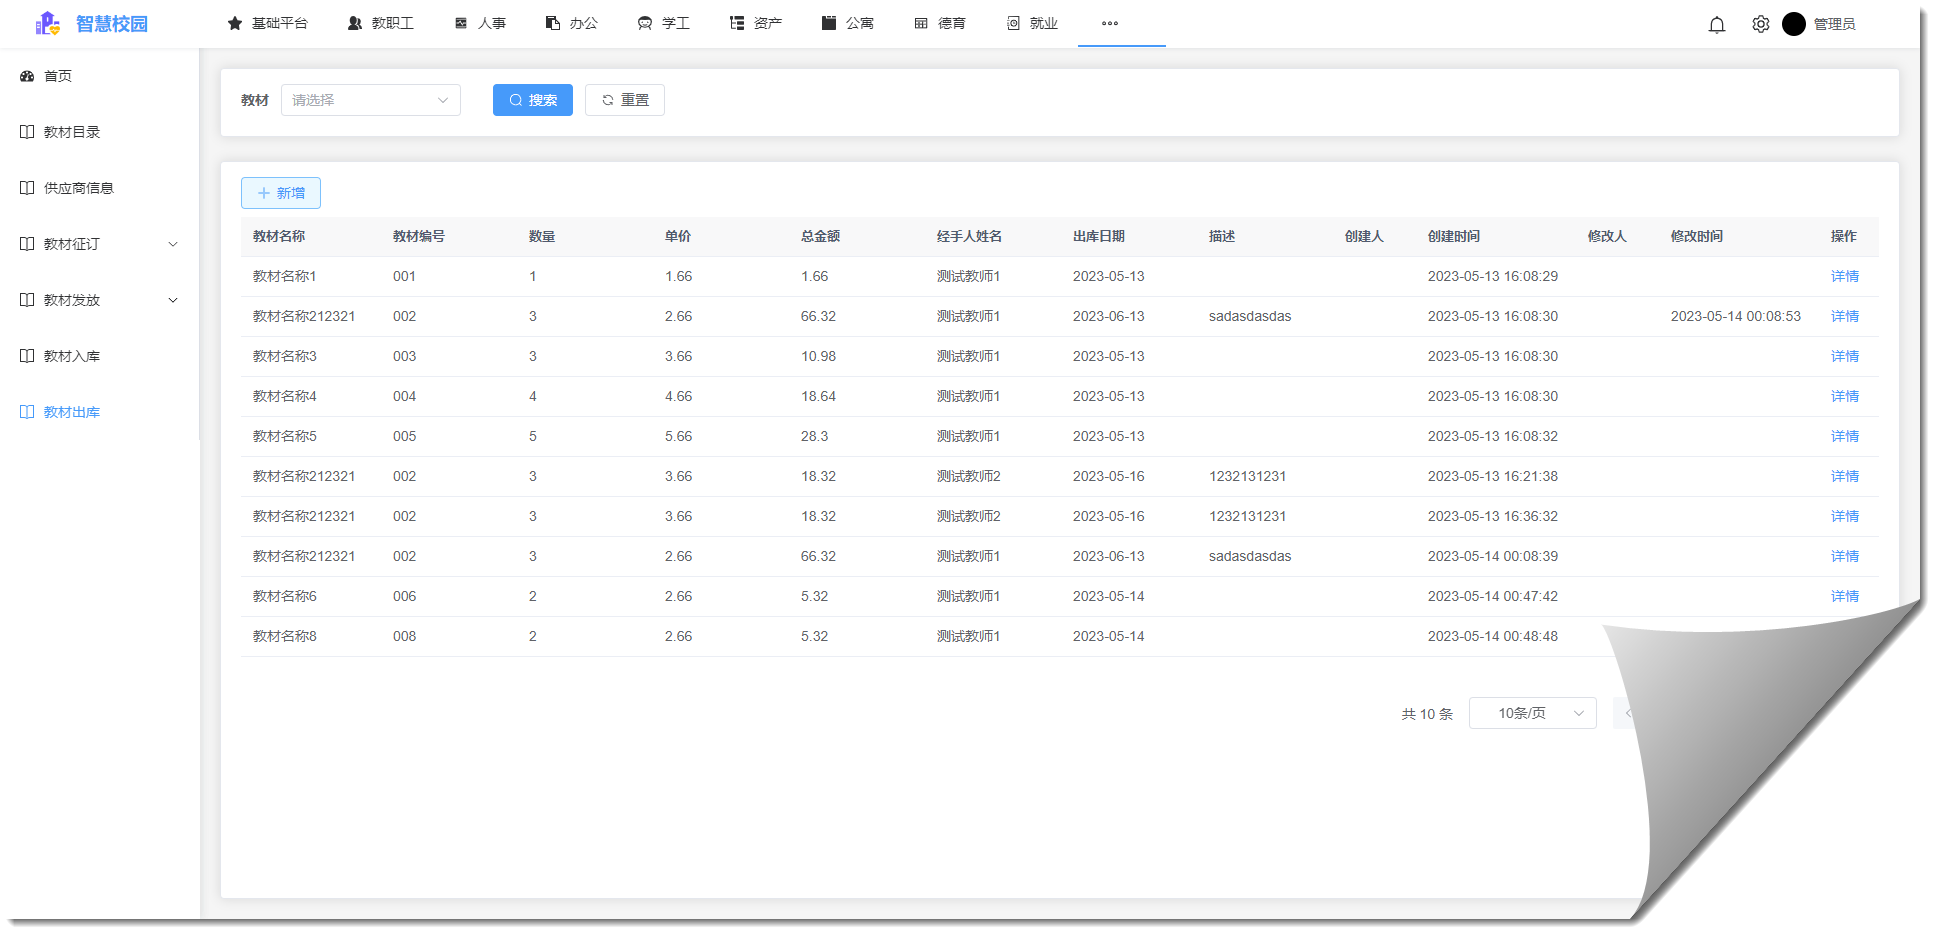Click the 首页 dashboard icon in sidebar
The image size is (1935, 934).
(x=27, y=76)
